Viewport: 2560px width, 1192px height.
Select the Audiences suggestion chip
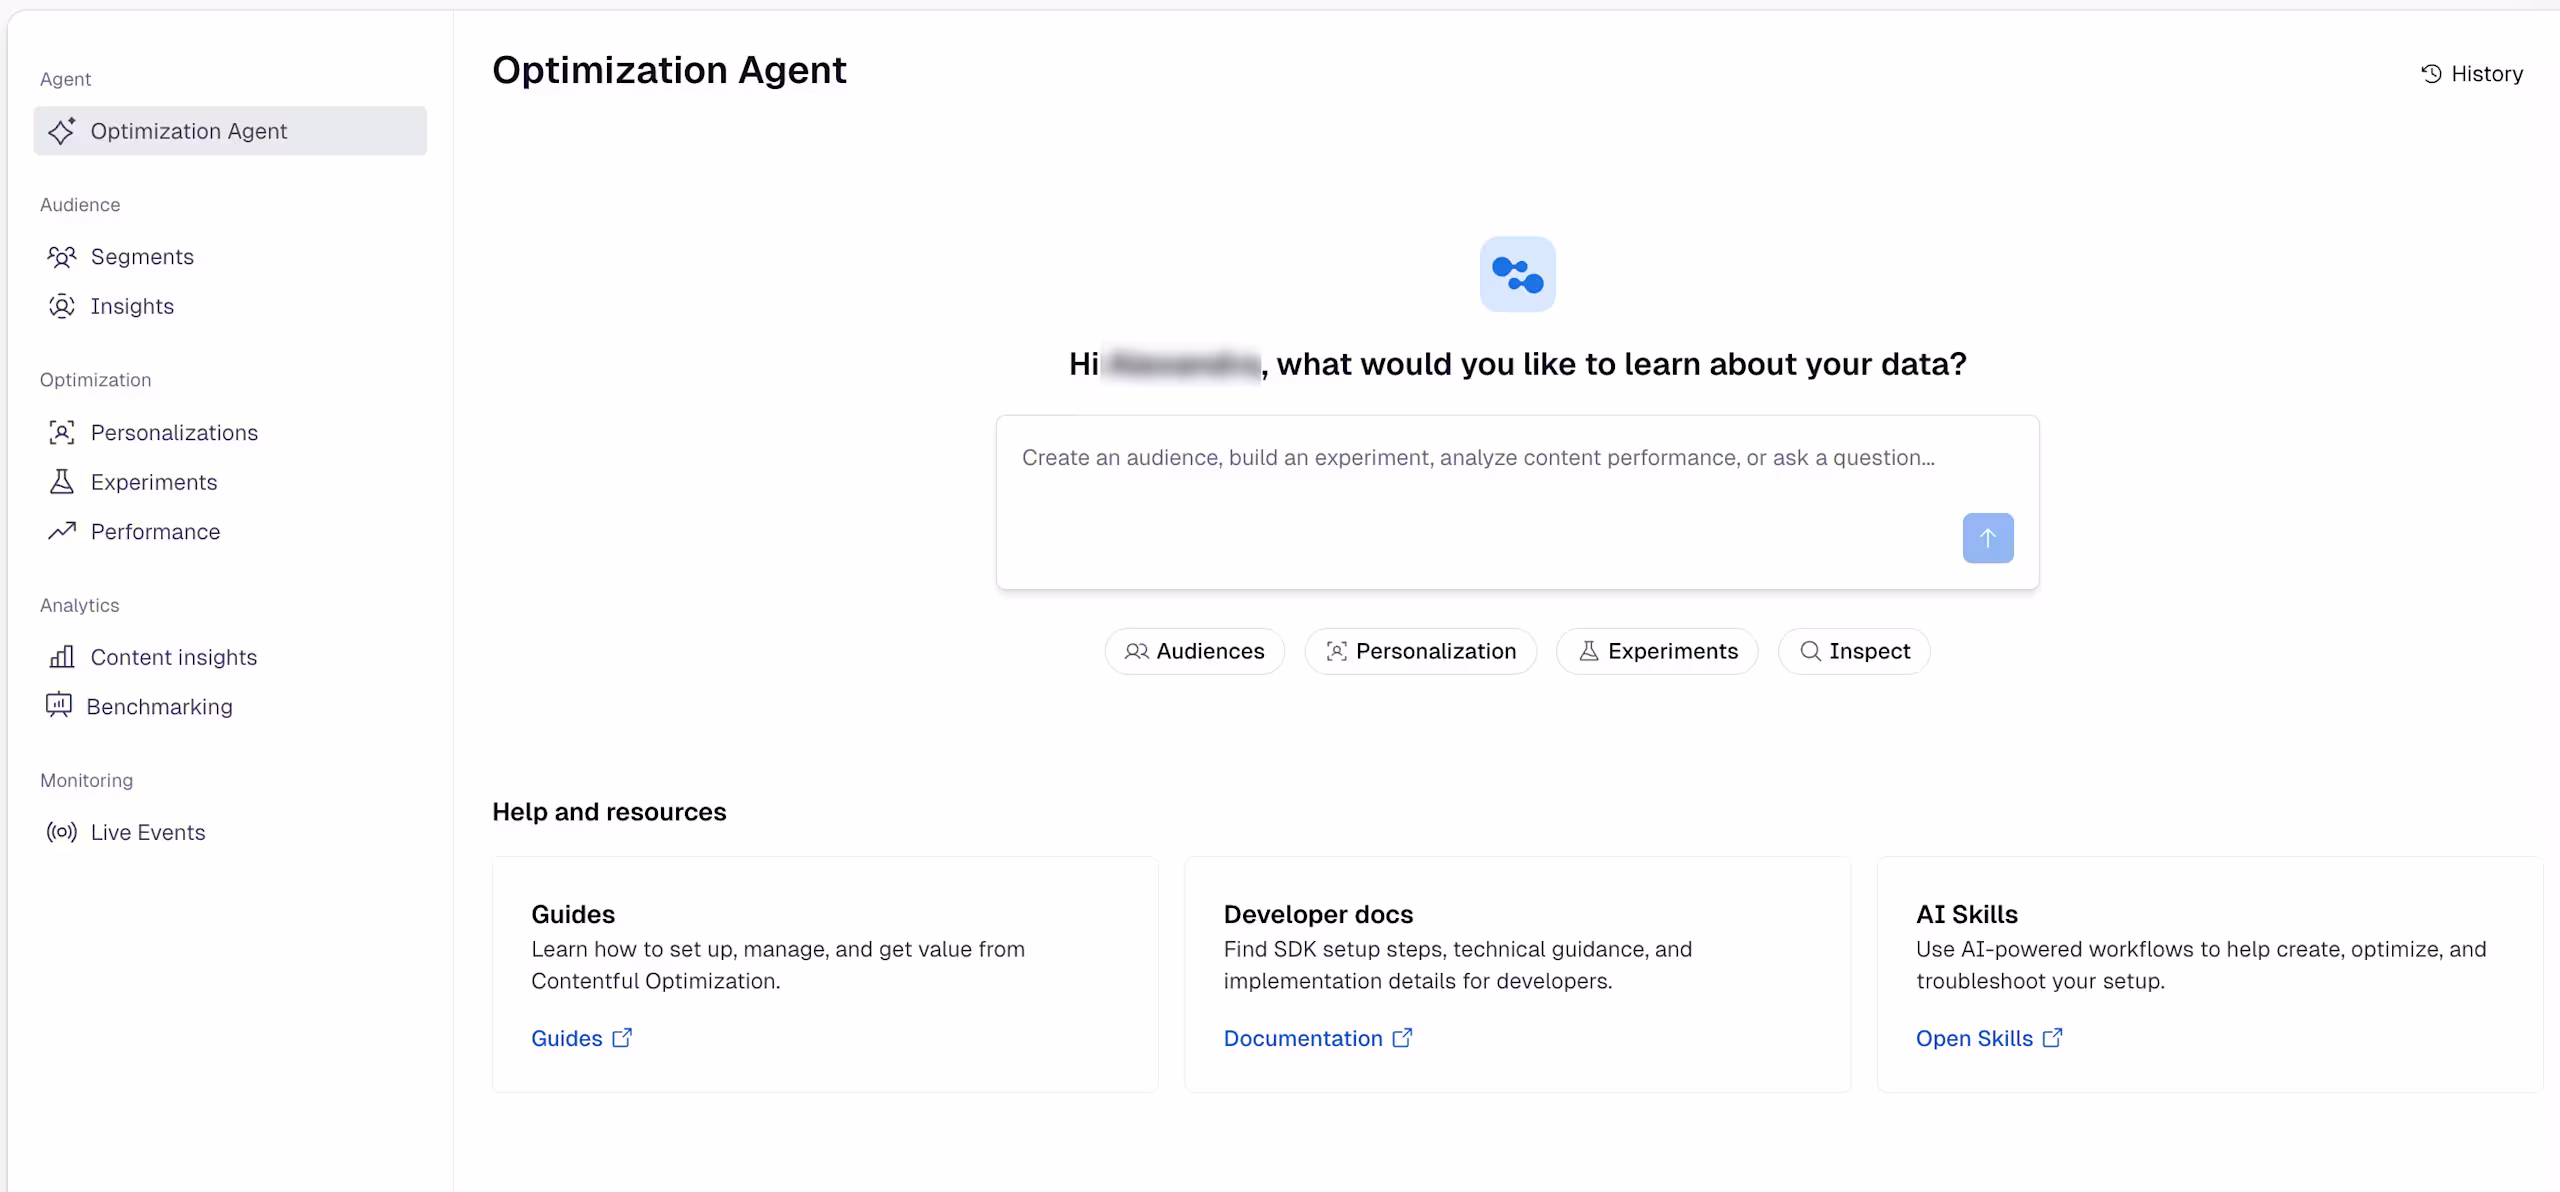point(1194,651)
